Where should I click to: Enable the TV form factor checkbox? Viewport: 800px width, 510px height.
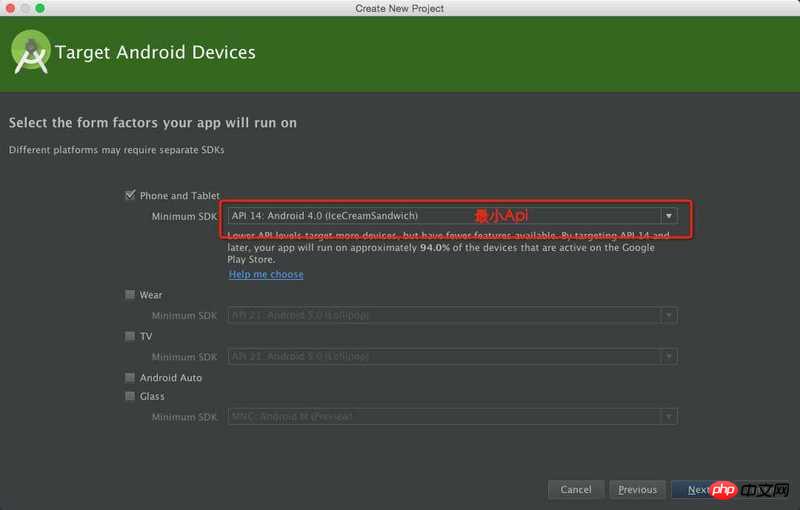(x=130, y=337)
